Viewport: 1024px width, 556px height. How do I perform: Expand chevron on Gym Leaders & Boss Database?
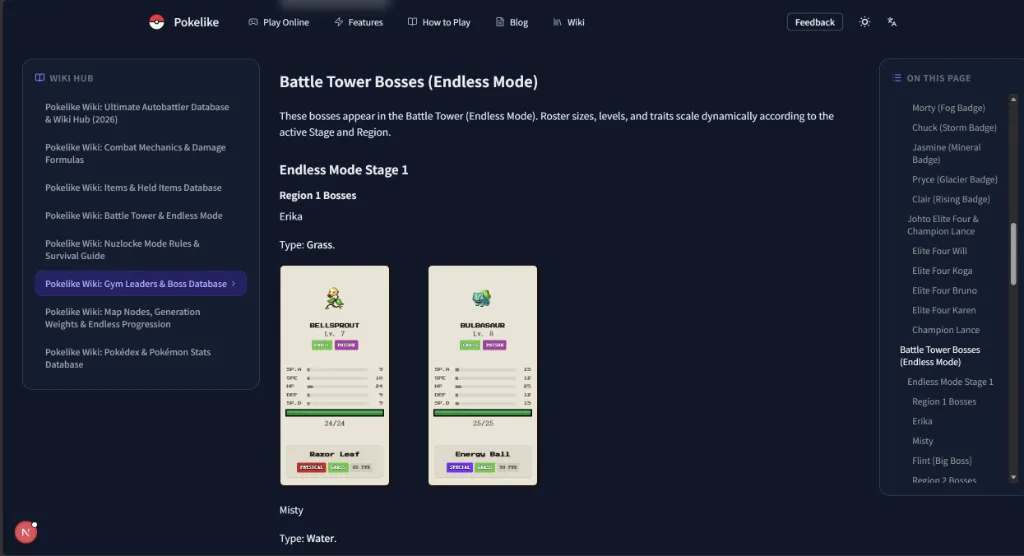(x=233, y=284)
